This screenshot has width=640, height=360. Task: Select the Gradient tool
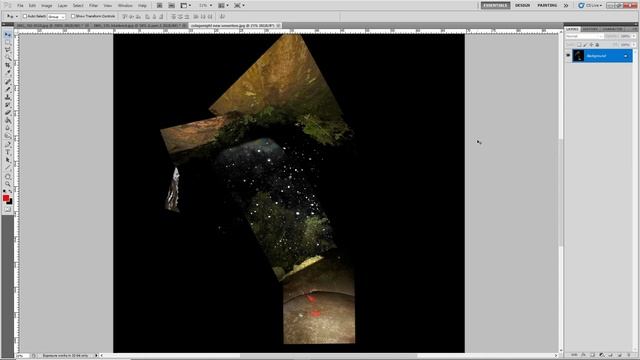point(8,120)
